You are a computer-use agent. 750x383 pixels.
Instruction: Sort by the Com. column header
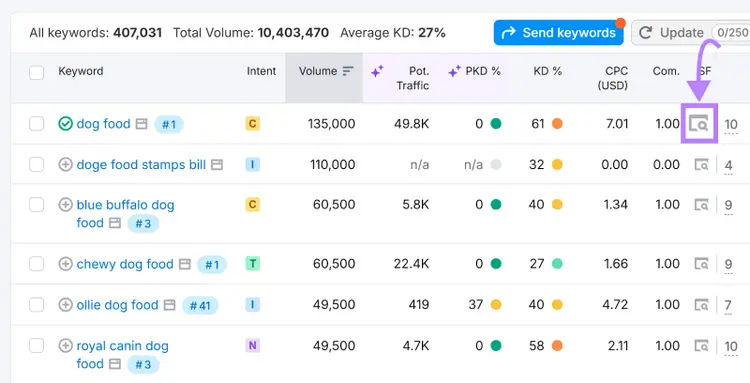[666, 71]
